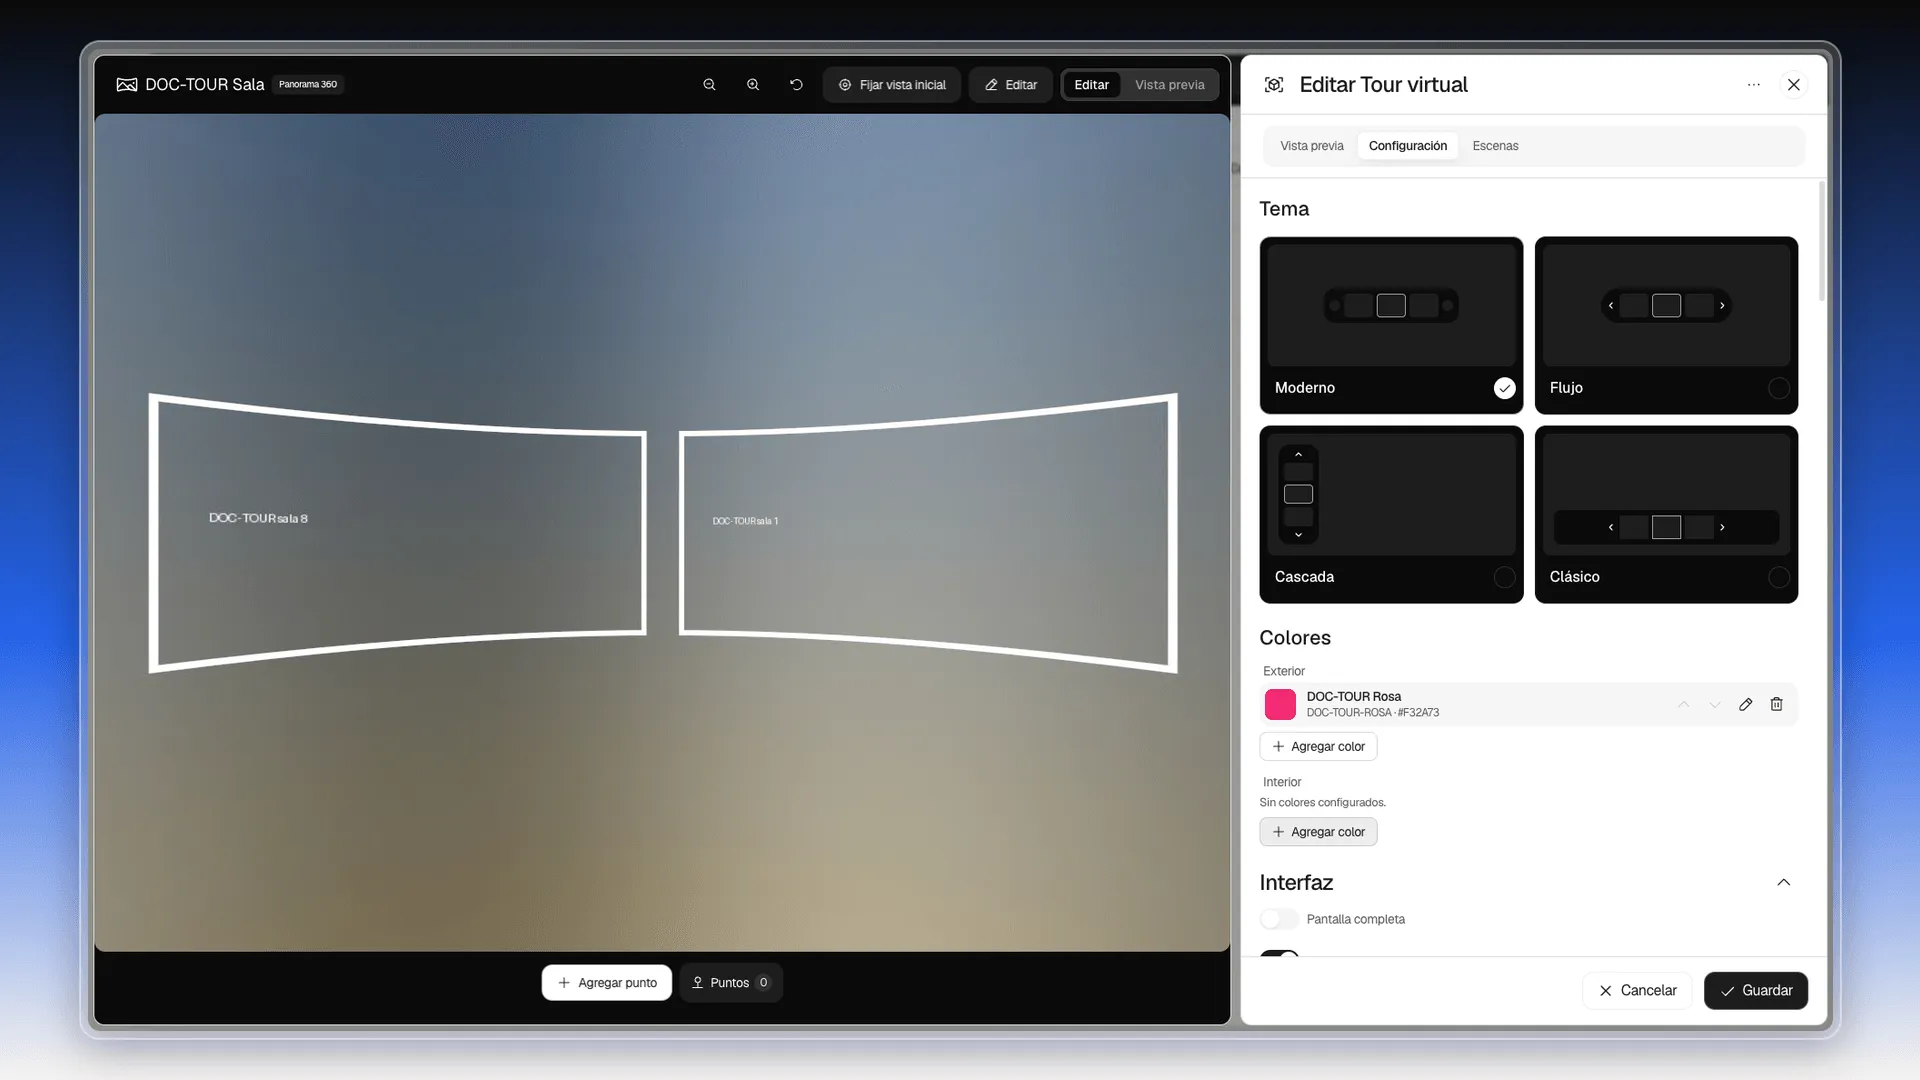The height and width of the screenshot is (1080, 1920).
Task: Collapse the Interfaz section
Action: point(1783,883)
